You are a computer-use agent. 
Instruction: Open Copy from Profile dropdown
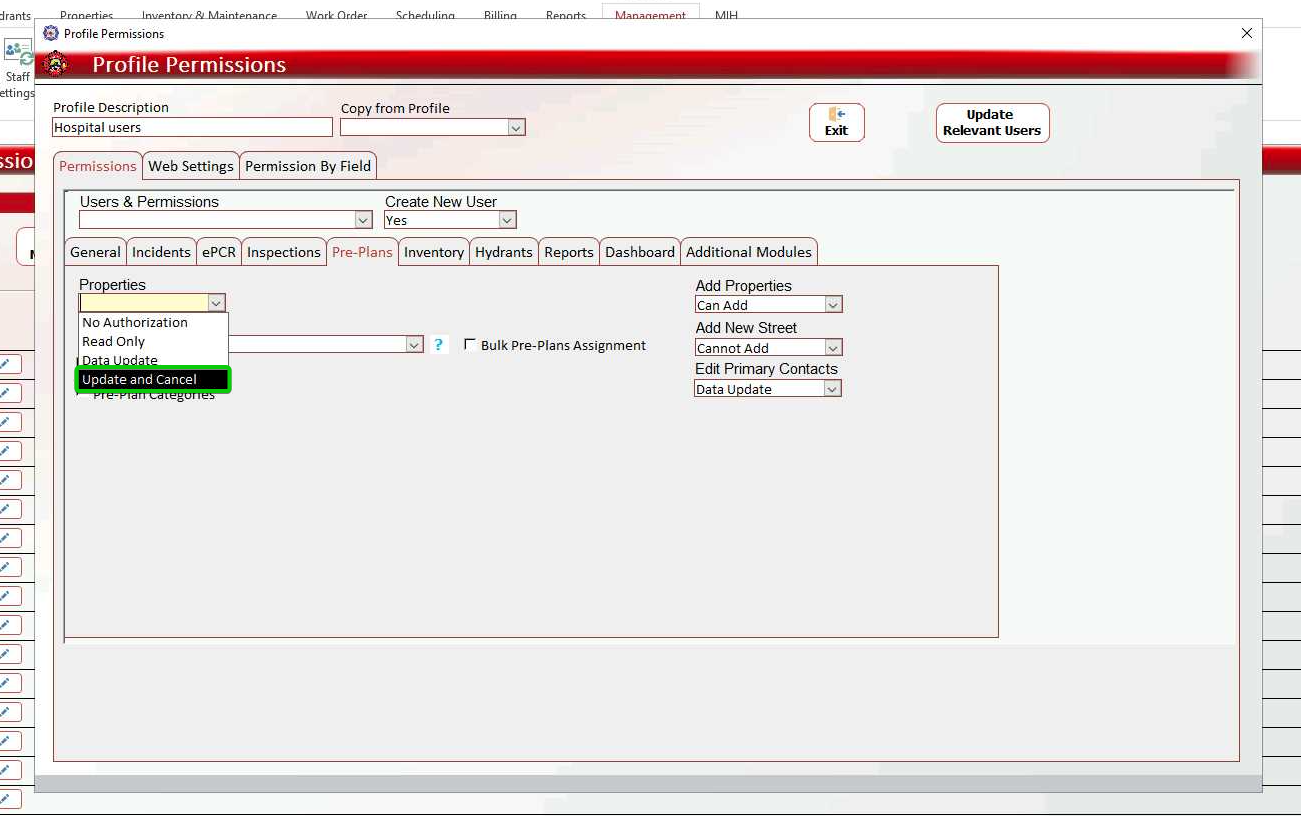point(516,128)
